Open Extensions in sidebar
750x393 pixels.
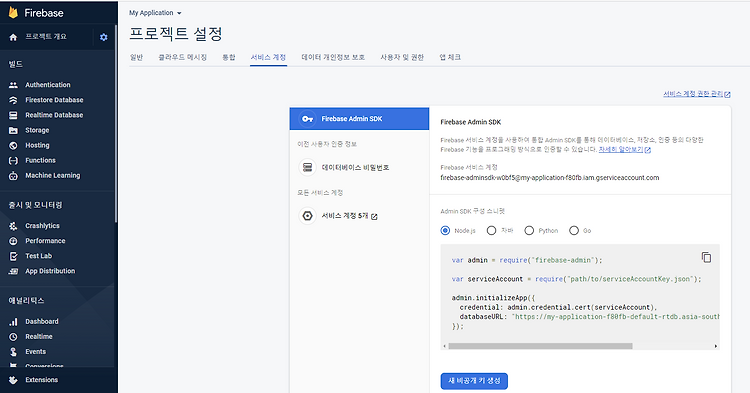click(x=42, y=380)
